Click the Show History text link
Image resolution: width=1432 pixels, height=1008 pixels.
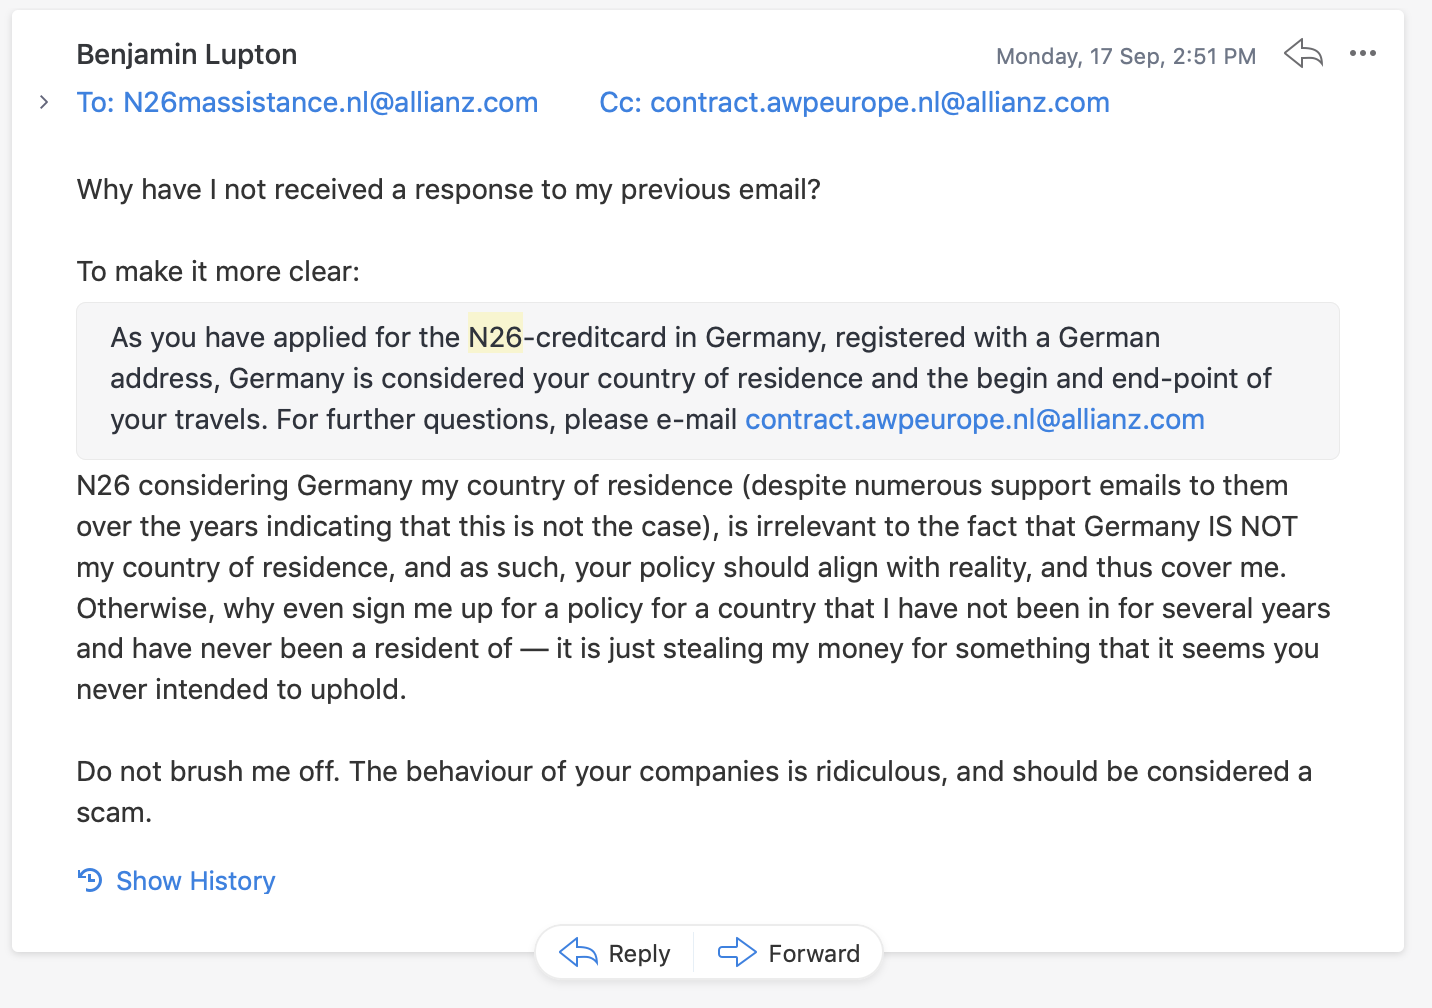click(x=195, y=881)
